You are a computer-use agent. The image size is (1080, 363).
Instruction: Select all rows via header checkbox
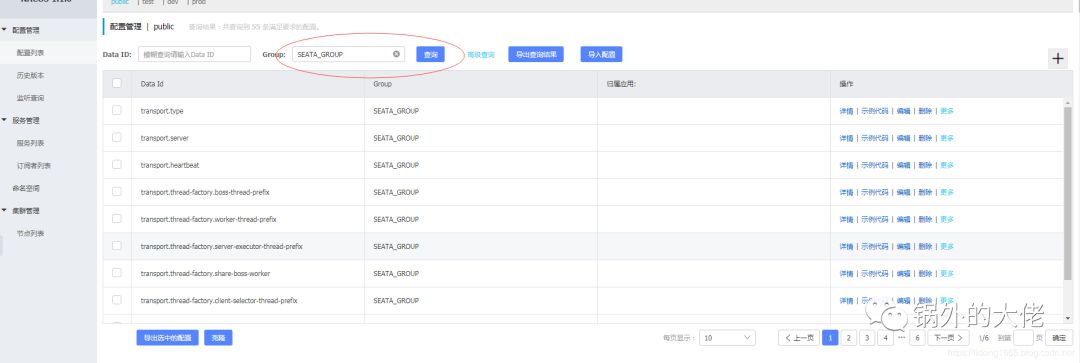[116, 83]
